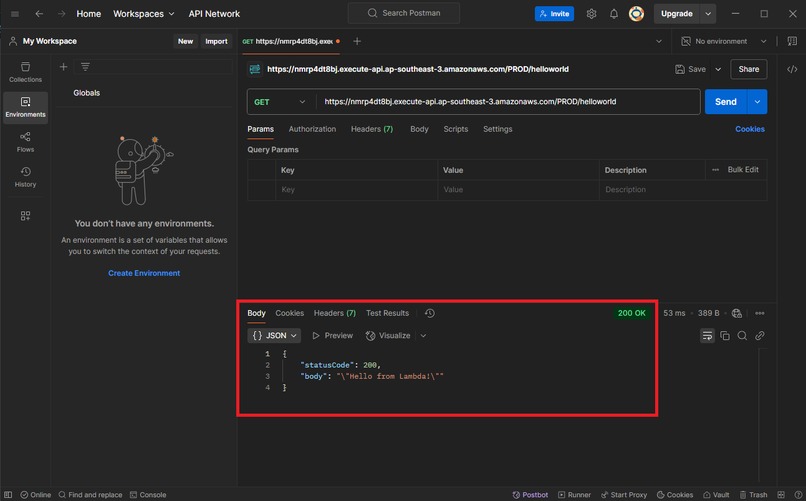Open Flows in the sidebar
The image size is (806, 501).
25,142
